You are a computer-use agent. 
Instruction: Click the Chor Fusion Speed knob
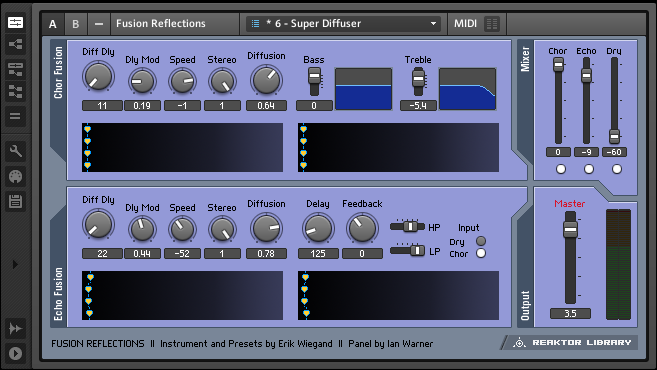(x=182, y=81)
